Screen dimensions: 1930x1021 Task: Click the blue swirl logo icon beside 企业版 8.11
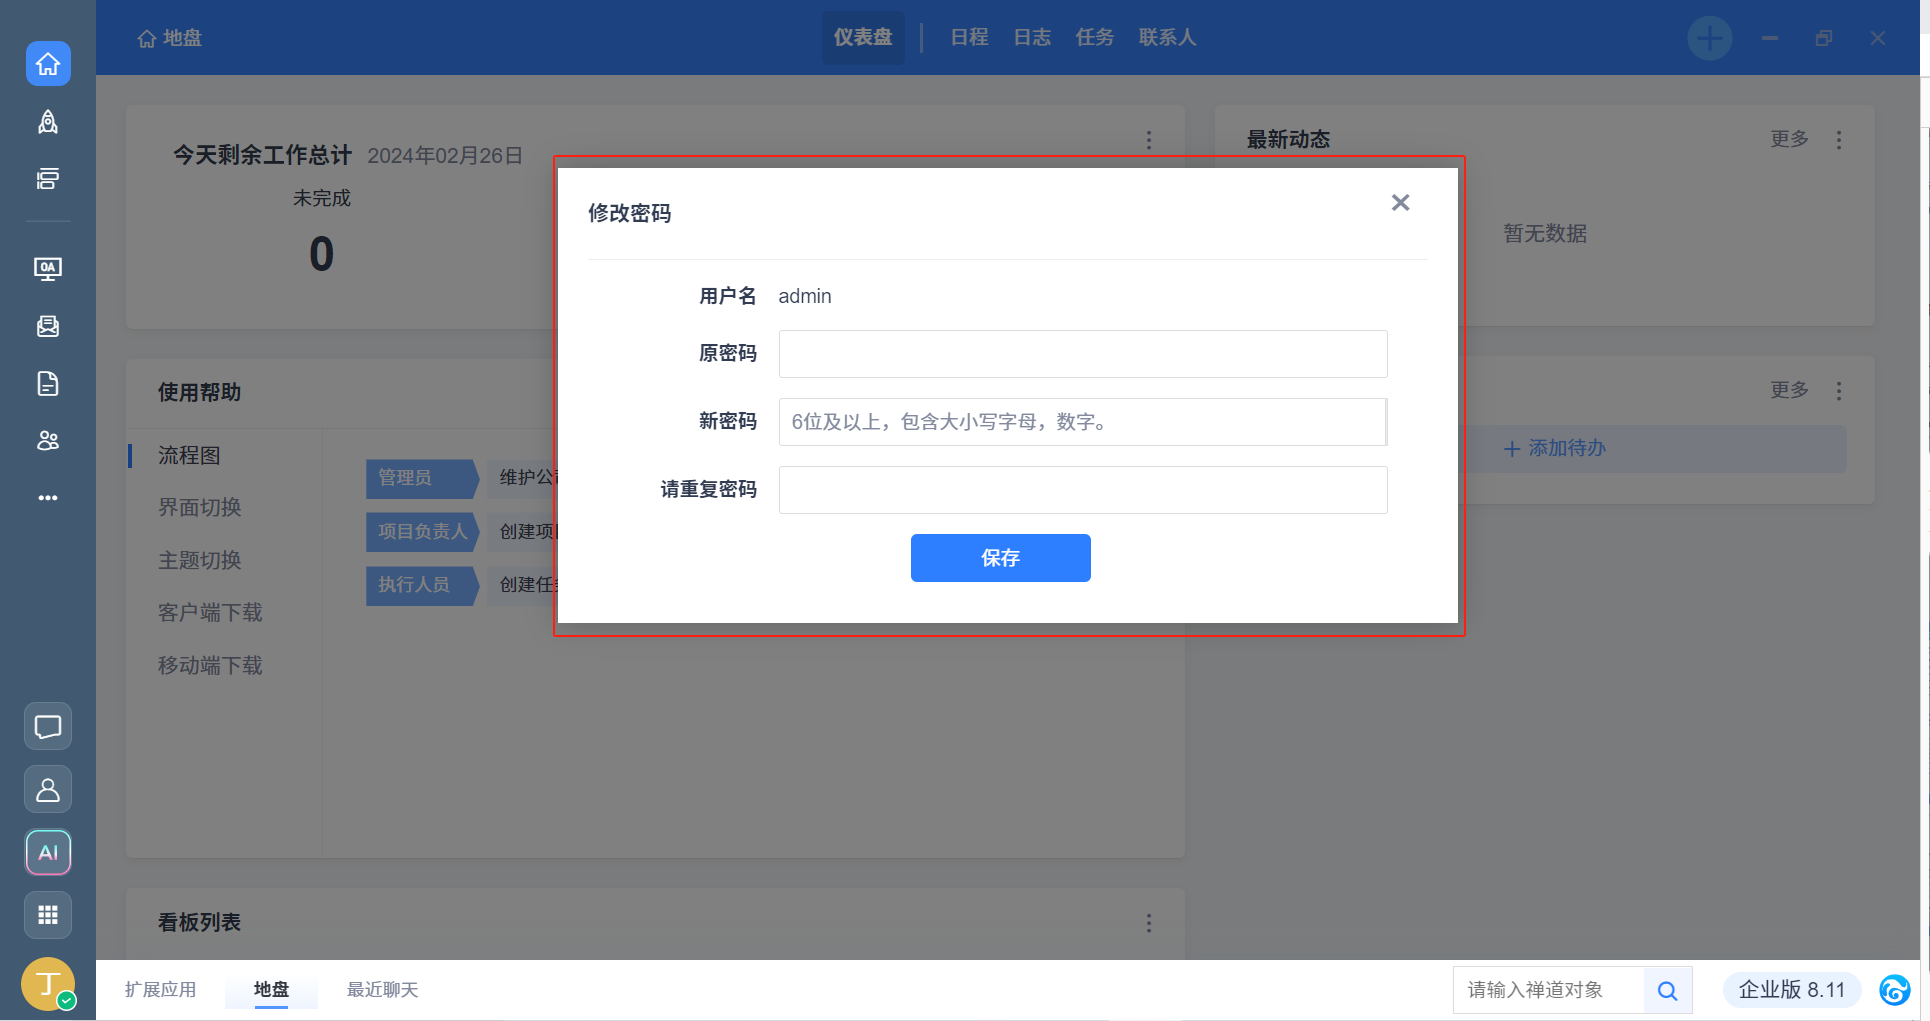click(x=1894, y=990)
